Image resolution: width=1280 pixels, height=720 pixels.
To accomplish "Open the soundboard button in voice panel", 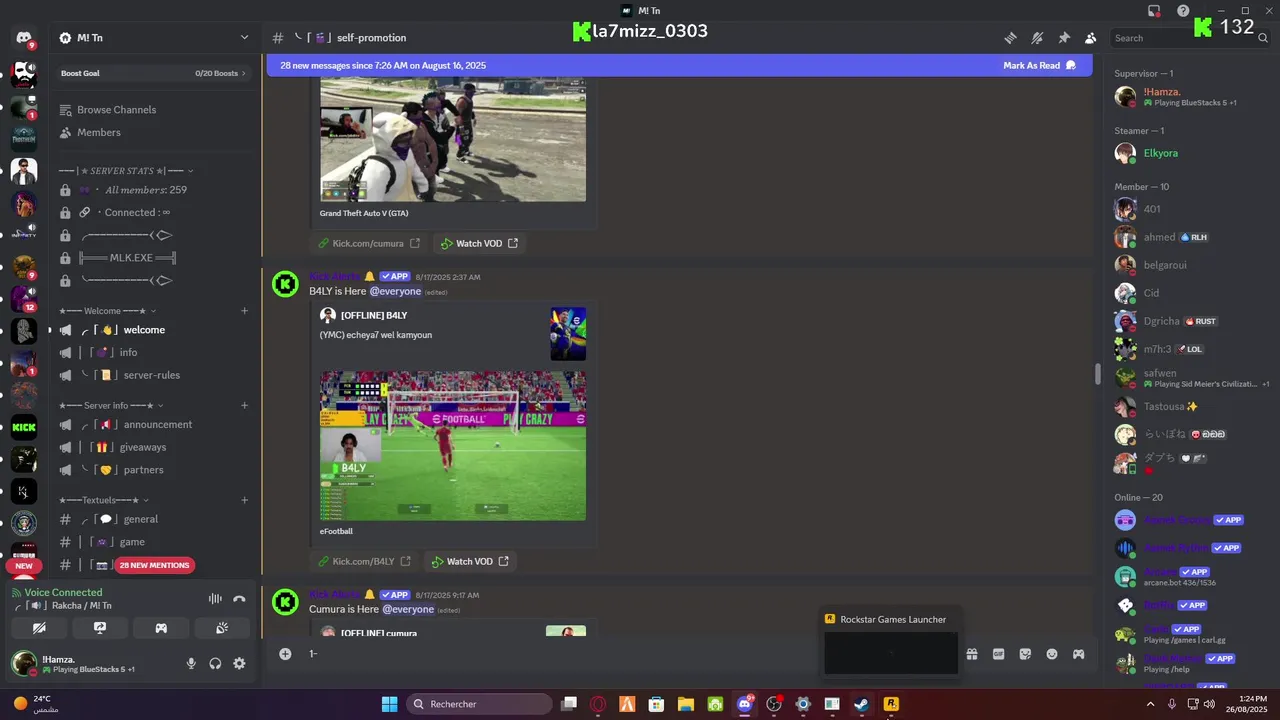I will tap(222, 628).
